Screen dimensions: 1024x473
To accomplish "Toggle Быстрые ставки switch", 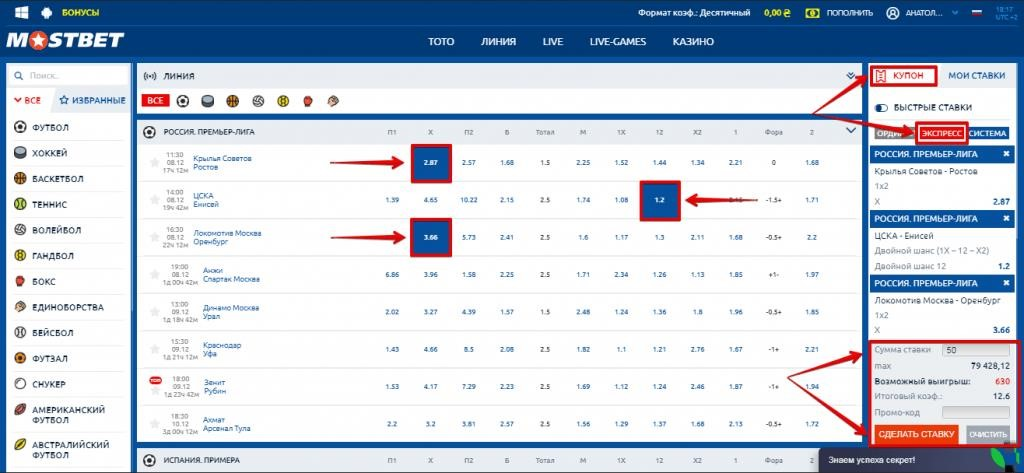I will [881, 108].
